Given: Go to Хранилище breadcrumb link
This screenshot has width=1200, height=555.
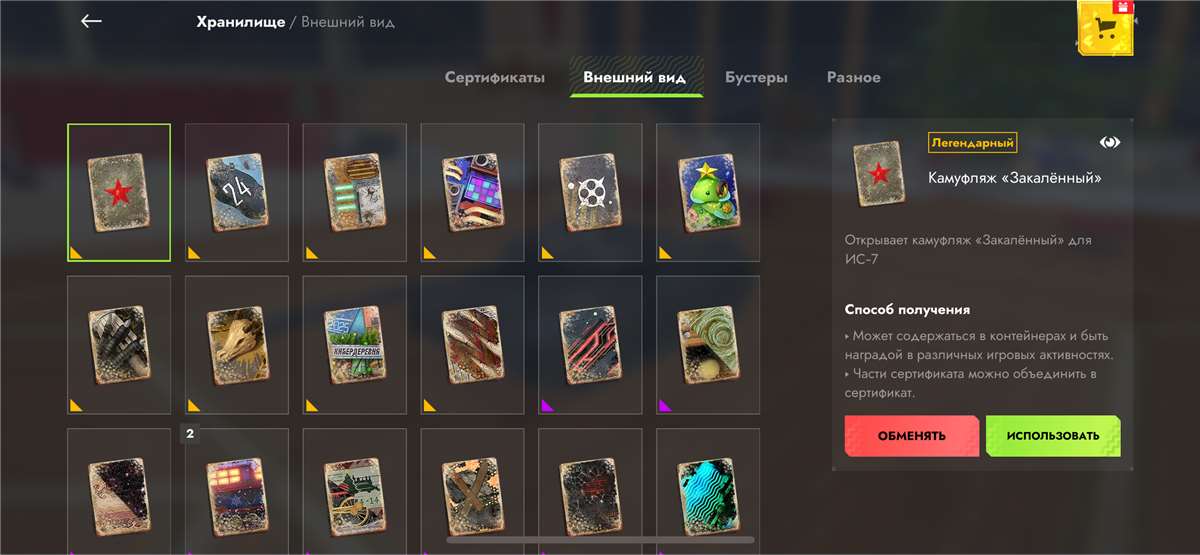Looking at the screenshot, I should [x=241, y=22].
